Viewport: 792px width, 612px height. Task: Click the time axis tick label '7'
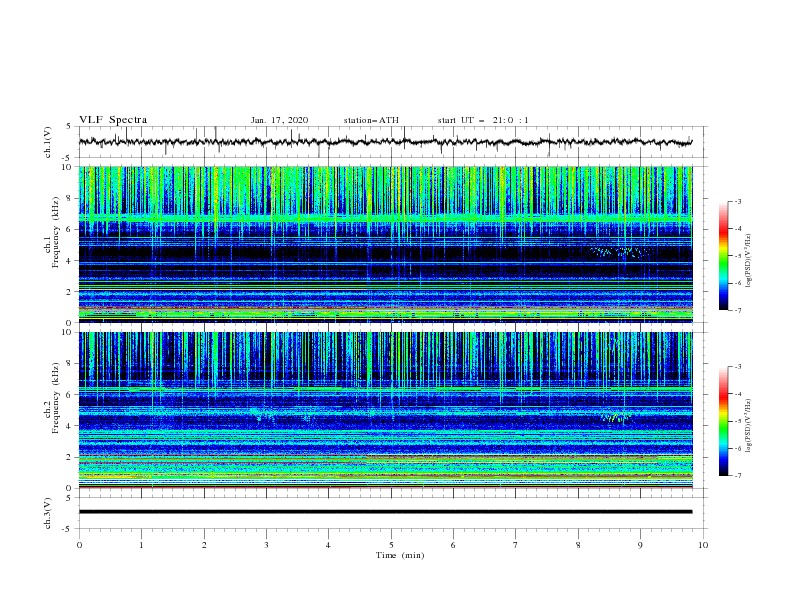click(516, 545)
